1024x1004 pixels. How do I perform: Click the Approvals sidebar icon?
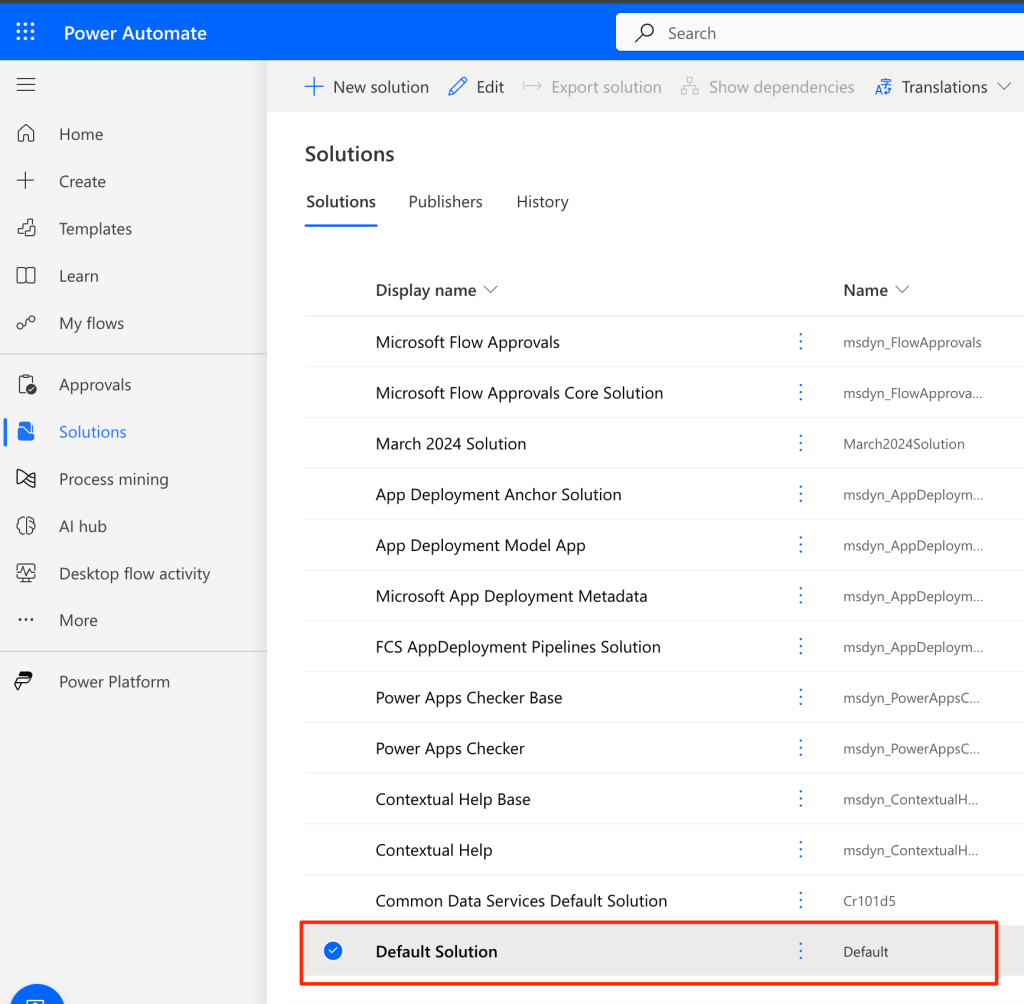[26, 385]
